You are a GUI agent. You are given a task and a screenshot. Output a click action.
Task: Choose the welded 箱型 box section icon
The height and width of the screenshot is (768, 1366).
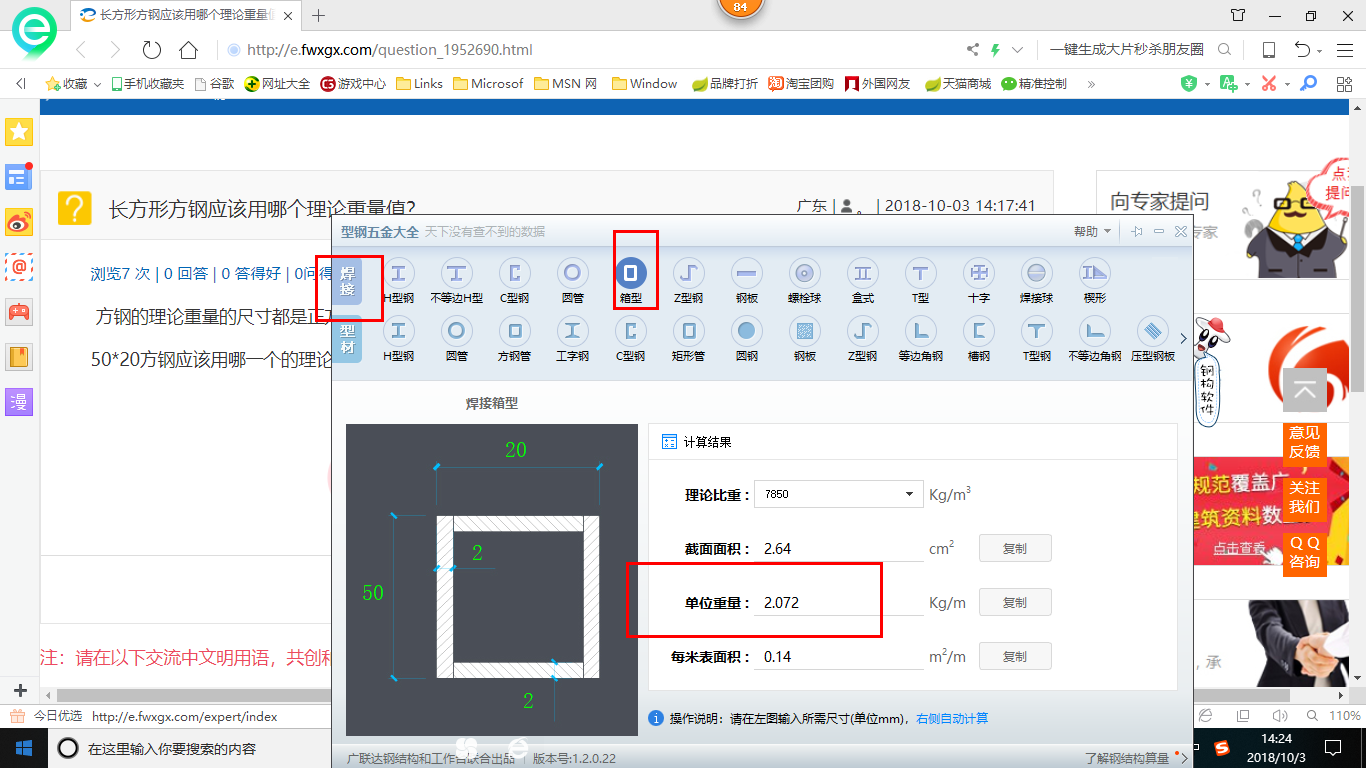pyautogui.click(x=630, y=272)
